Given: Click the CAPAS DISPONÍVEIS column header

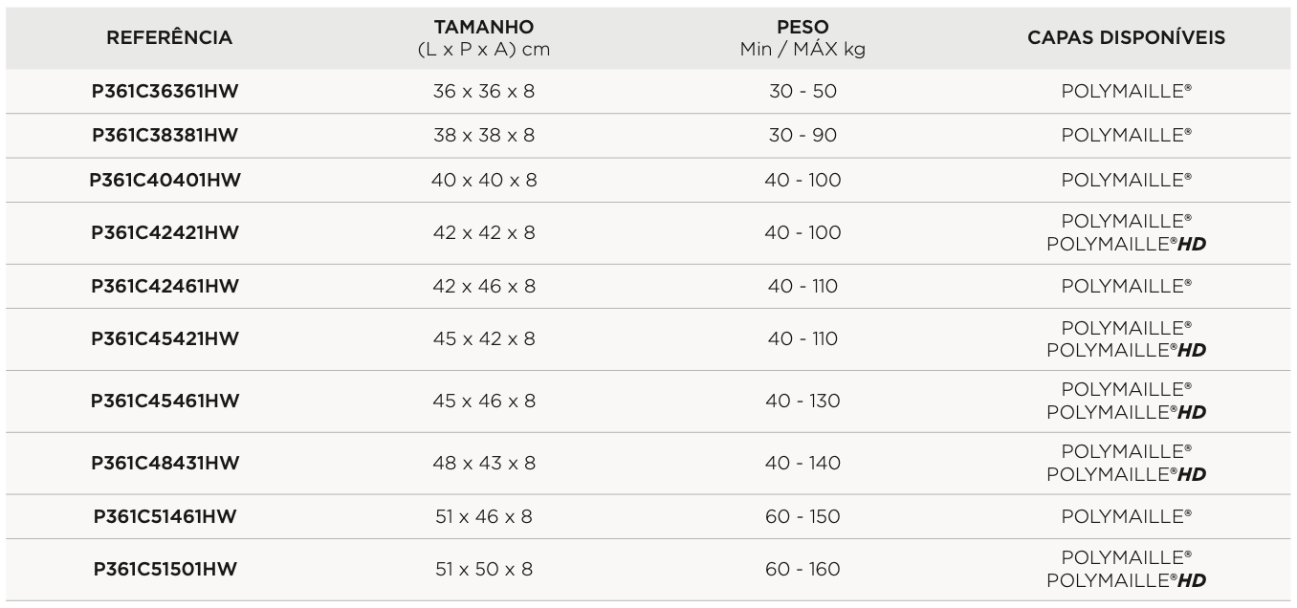Looking at the screenshot, I should pos(1126,38).
